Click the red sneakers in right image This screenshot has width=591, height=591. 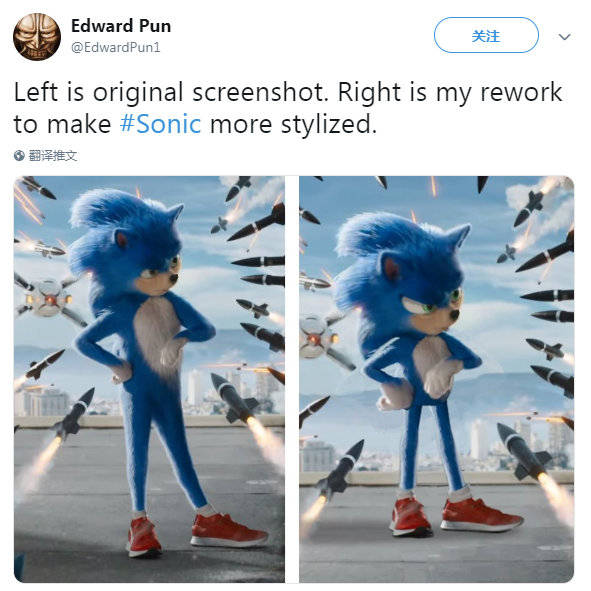tap(455, 516)
